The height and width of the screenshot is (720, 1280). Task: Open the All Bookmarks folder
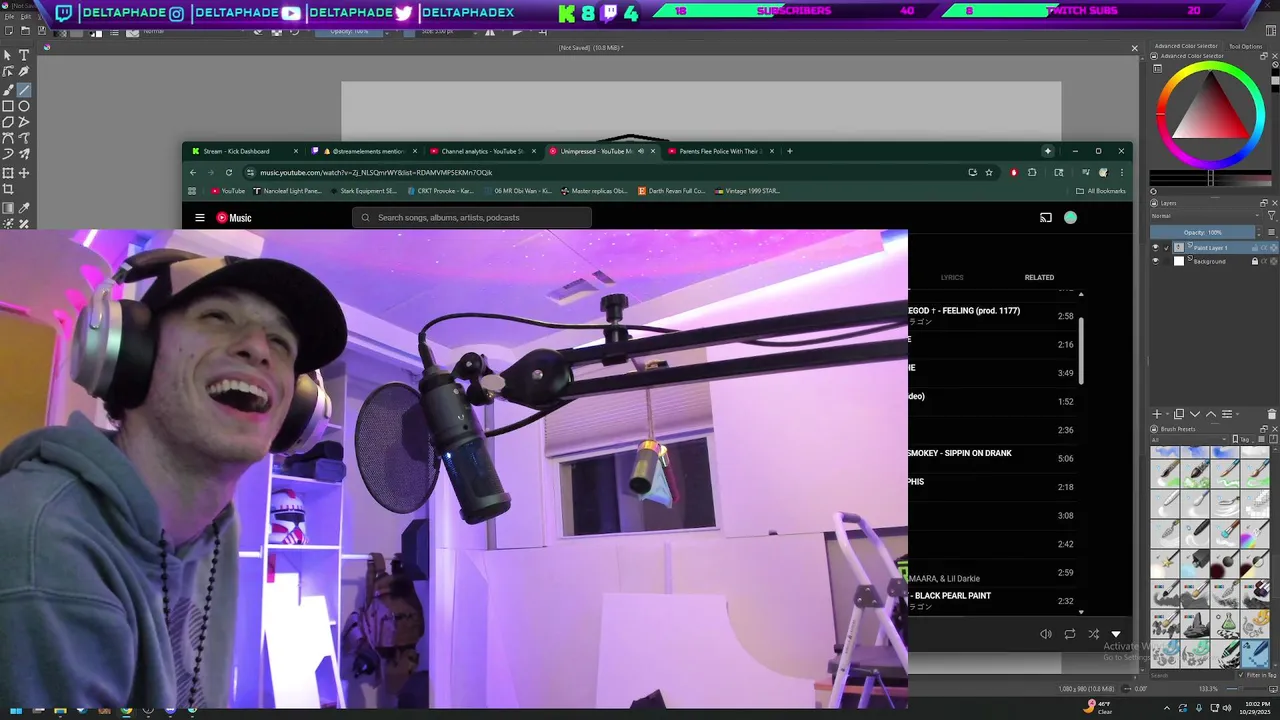[x=1100, y=191]
